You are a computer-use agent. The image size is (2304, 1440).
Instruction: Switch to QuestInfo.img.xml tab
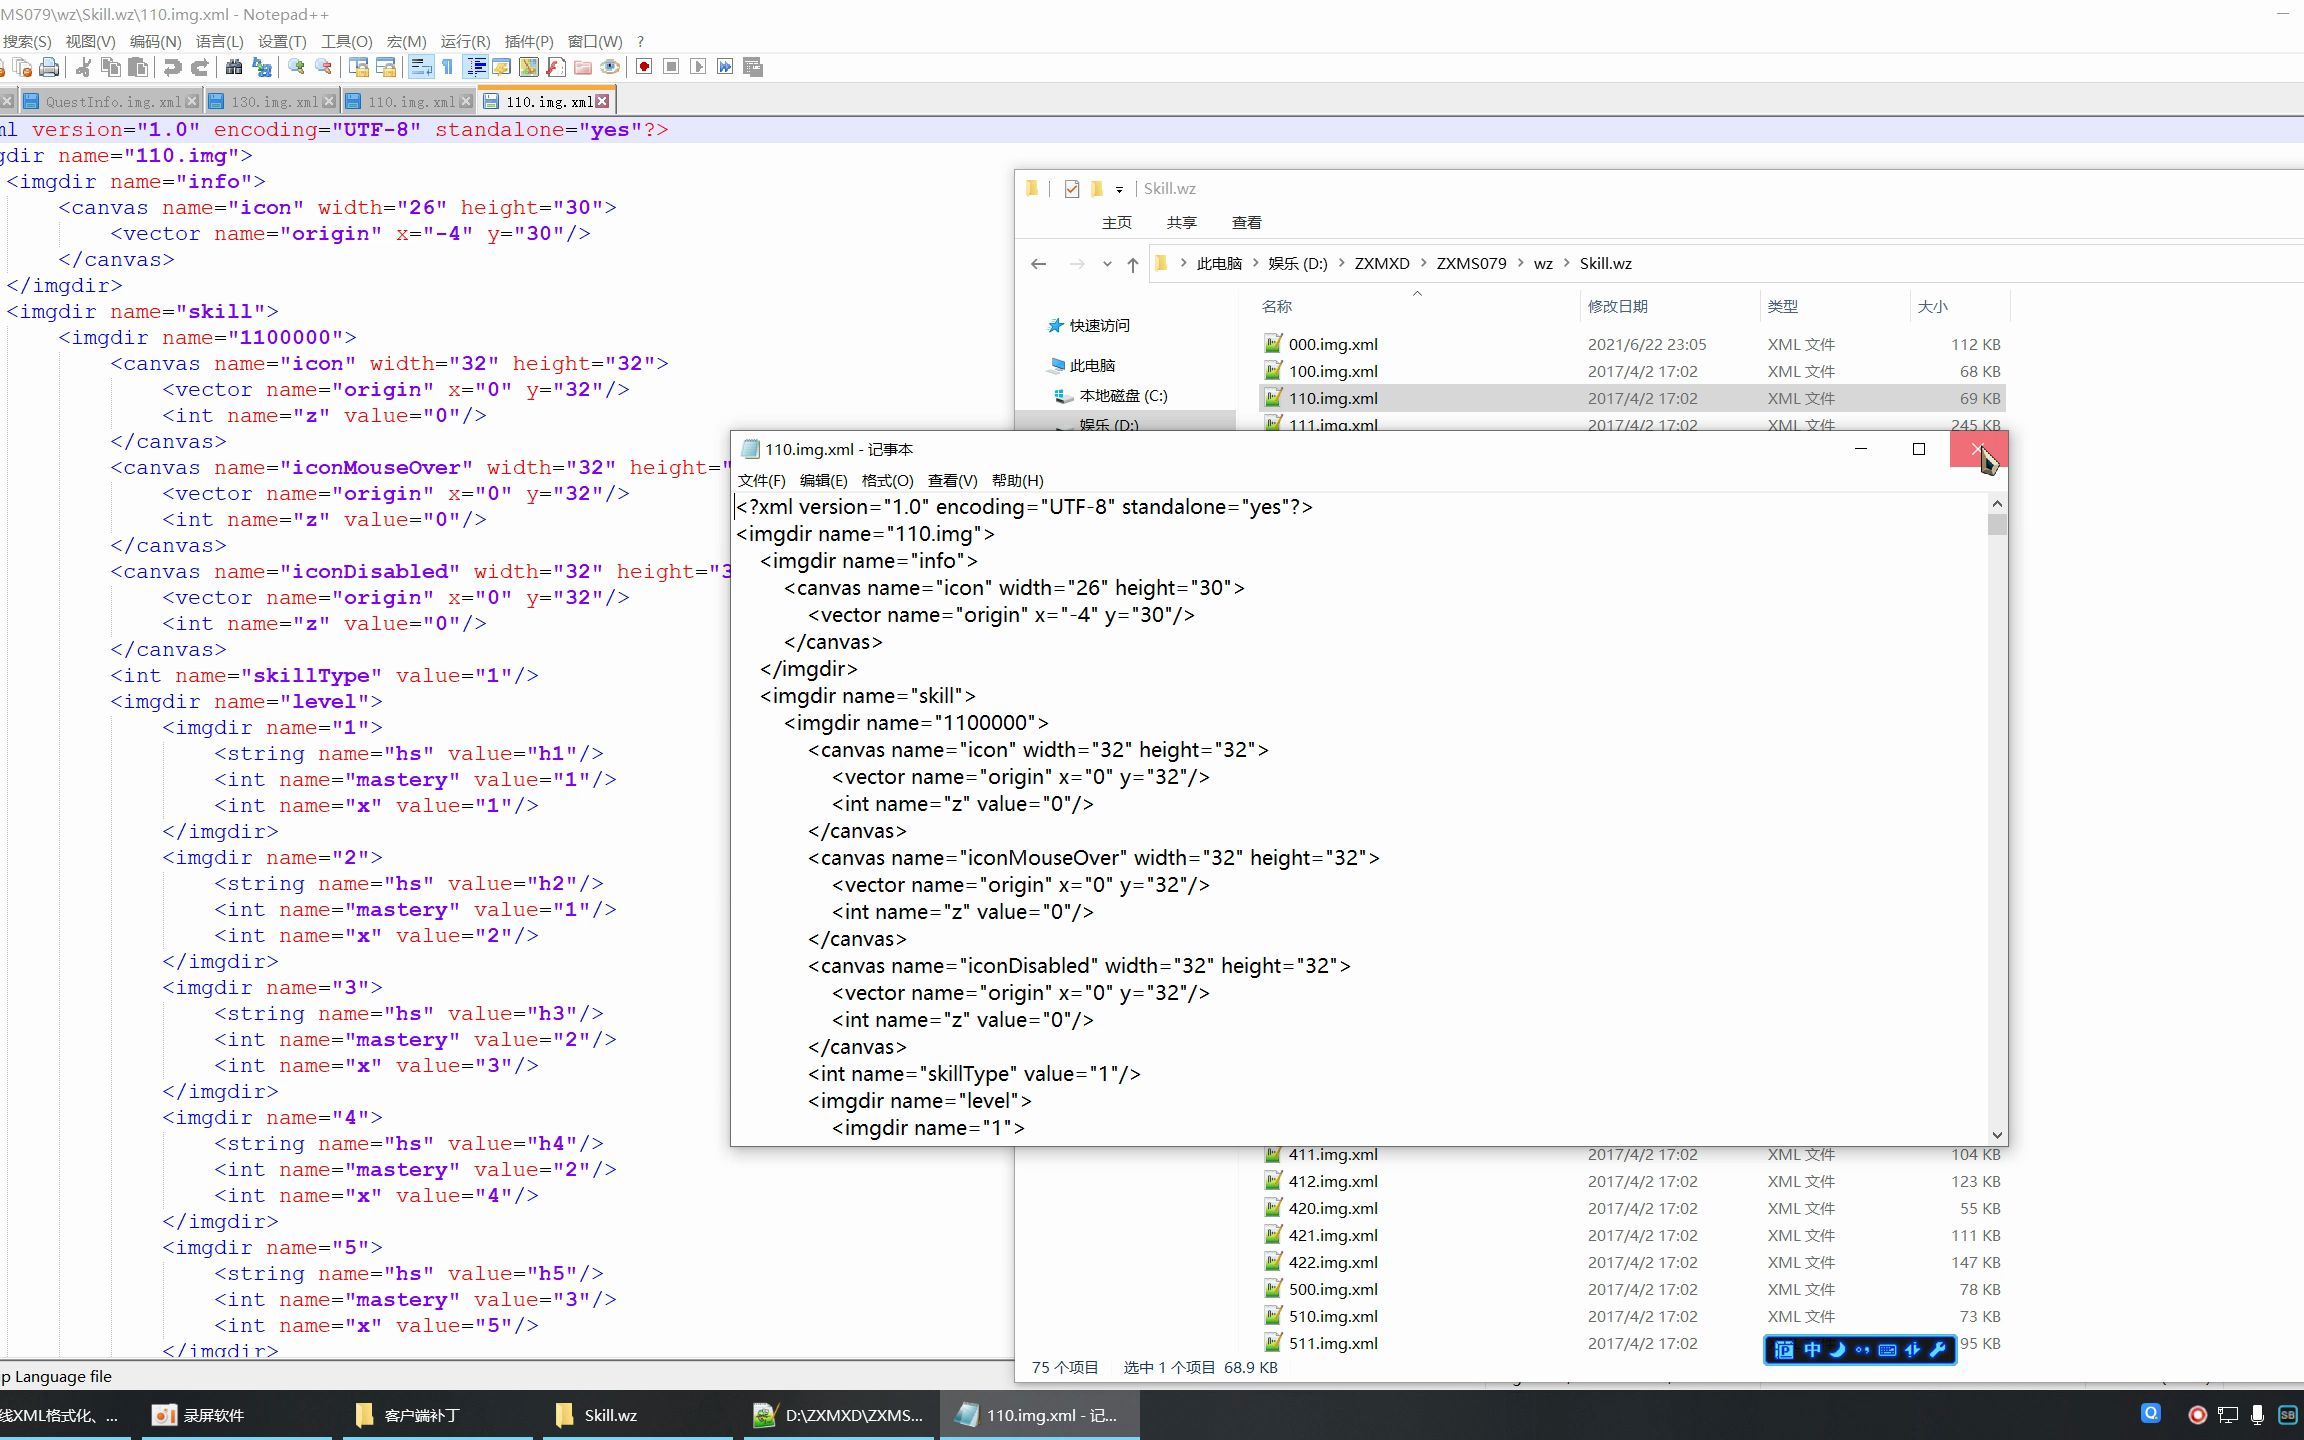tap(112, 102)
